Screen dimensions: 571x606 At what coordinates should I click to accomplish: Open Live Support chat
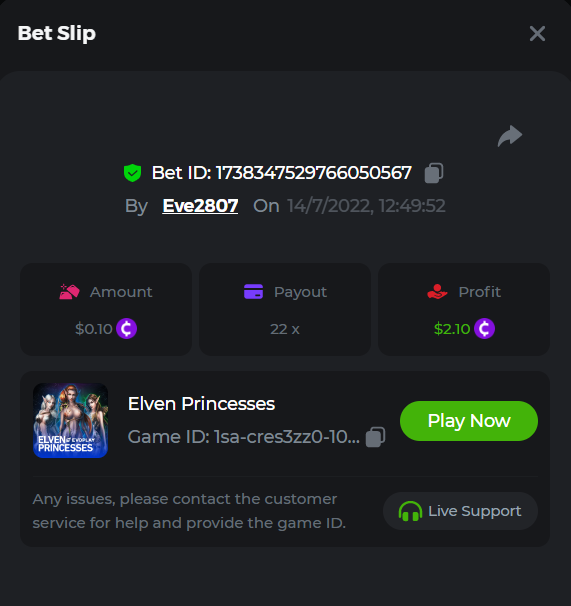coord(460,511)
